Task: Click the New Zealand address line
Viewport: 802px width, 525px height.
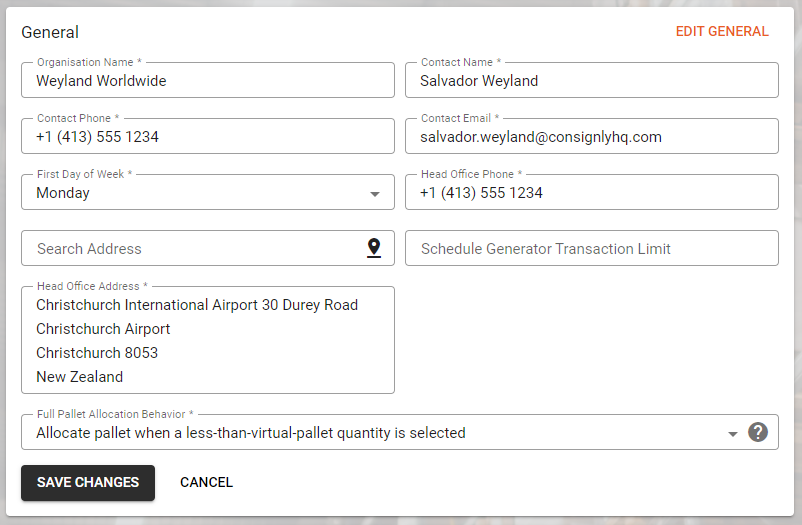Action: click(x=80, y=377)
